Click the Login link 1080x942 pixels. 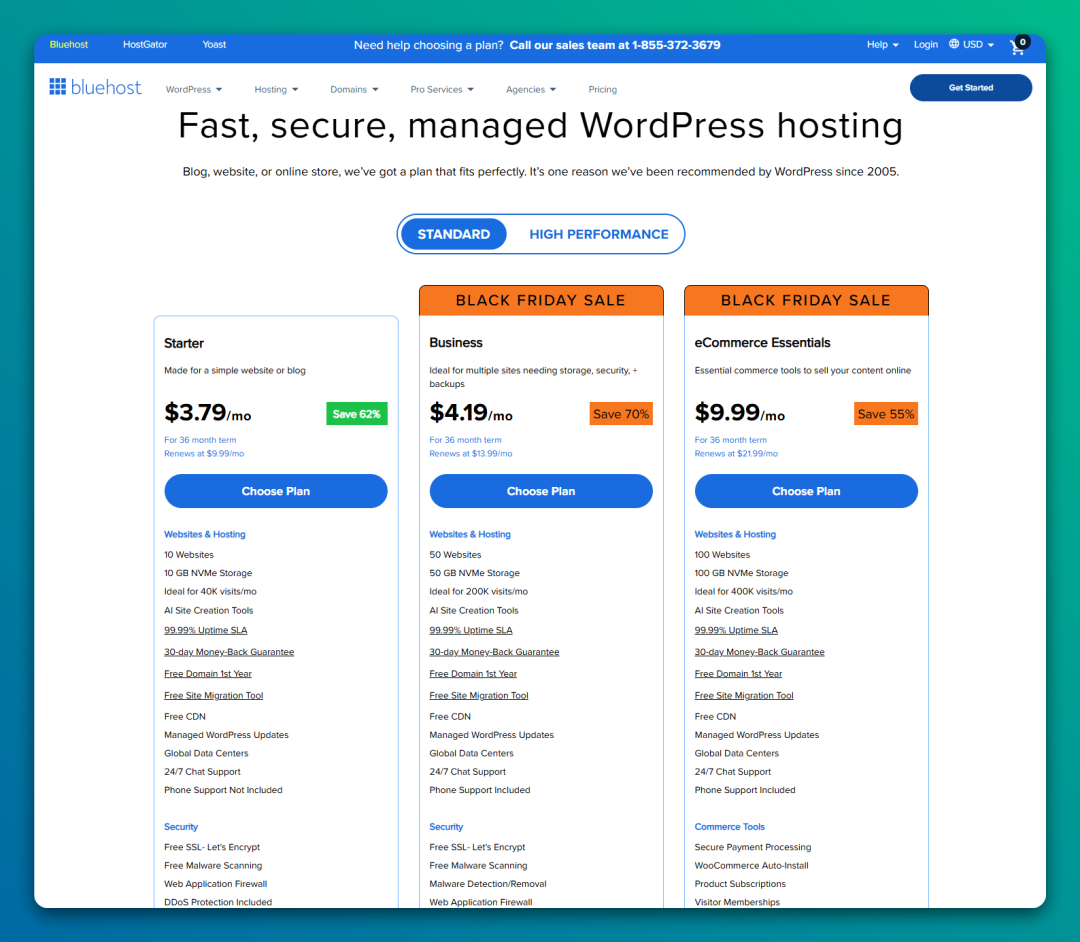[x=926, y=45]
